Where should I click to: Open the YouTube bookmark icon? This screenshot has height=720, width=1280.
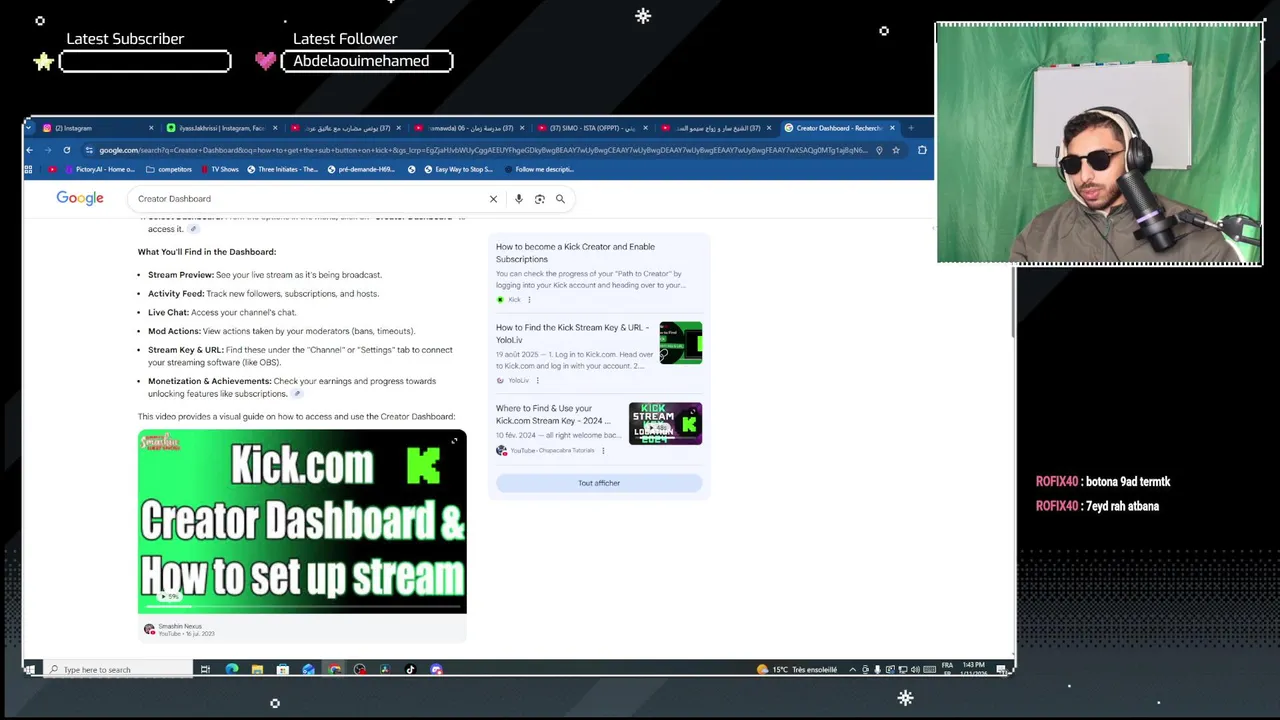click(53, 169)
